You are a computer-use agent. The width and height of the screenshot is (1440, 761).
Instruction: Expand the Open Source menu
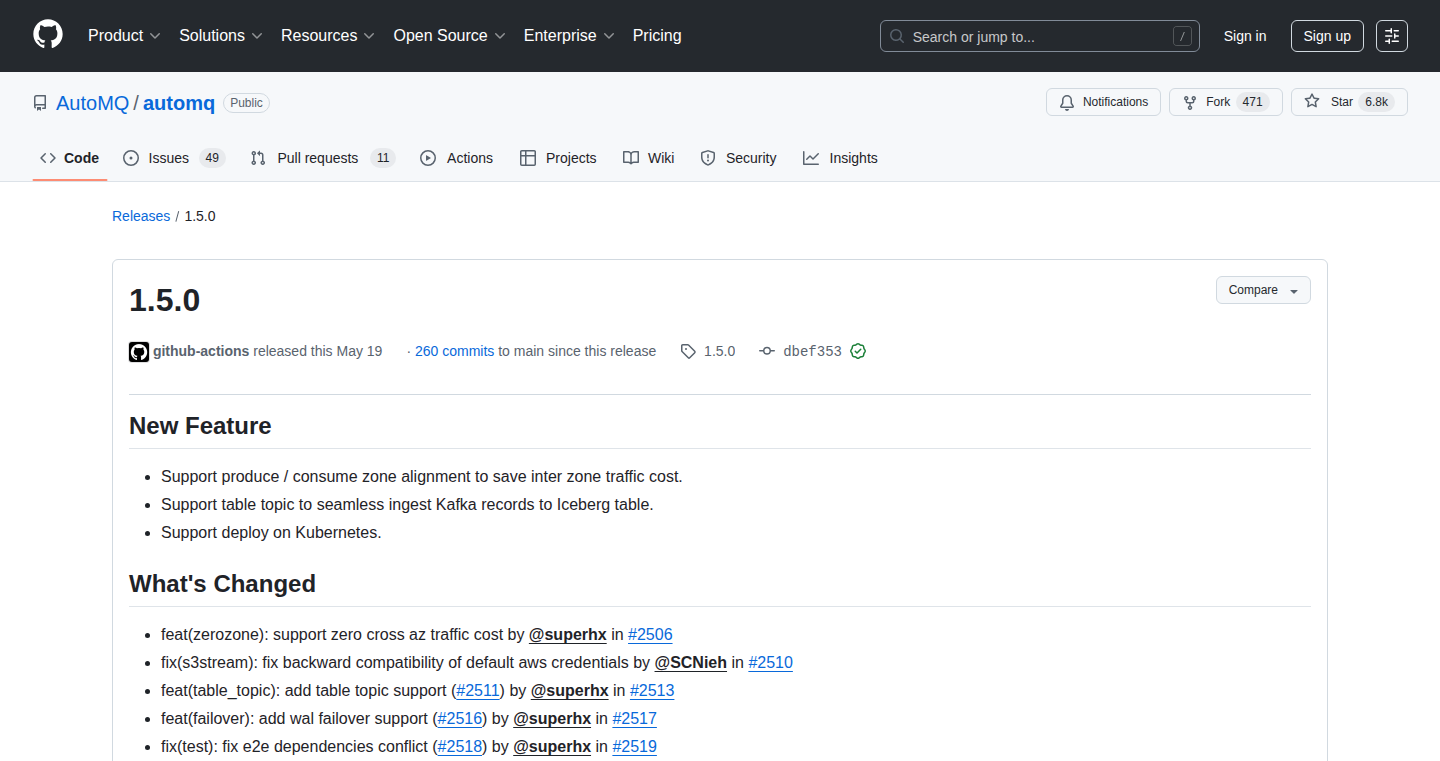[x=450, y=35]
